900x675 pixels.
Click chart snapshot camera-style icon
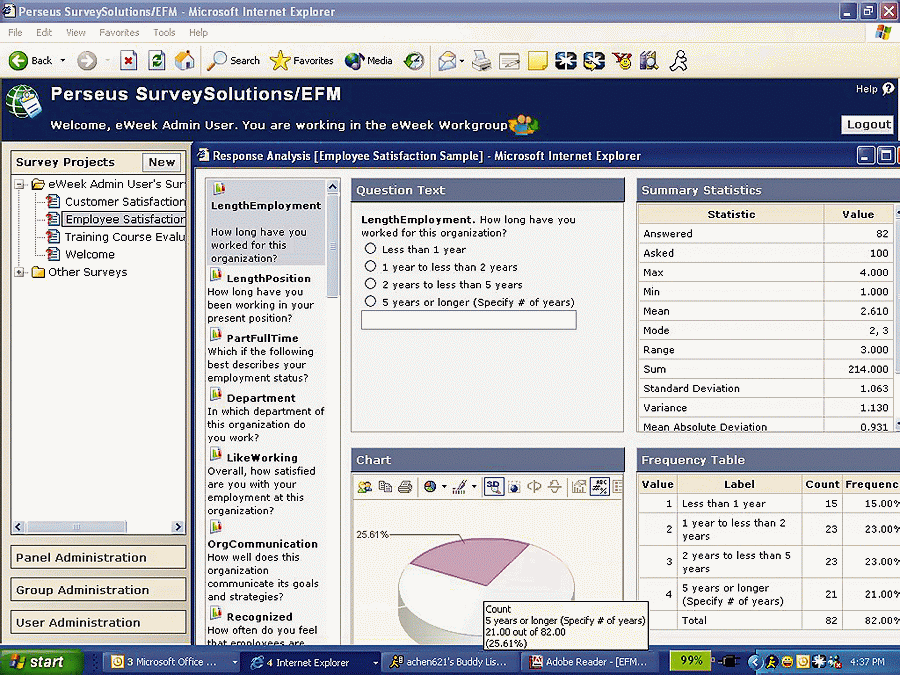[x=514, y=487]
